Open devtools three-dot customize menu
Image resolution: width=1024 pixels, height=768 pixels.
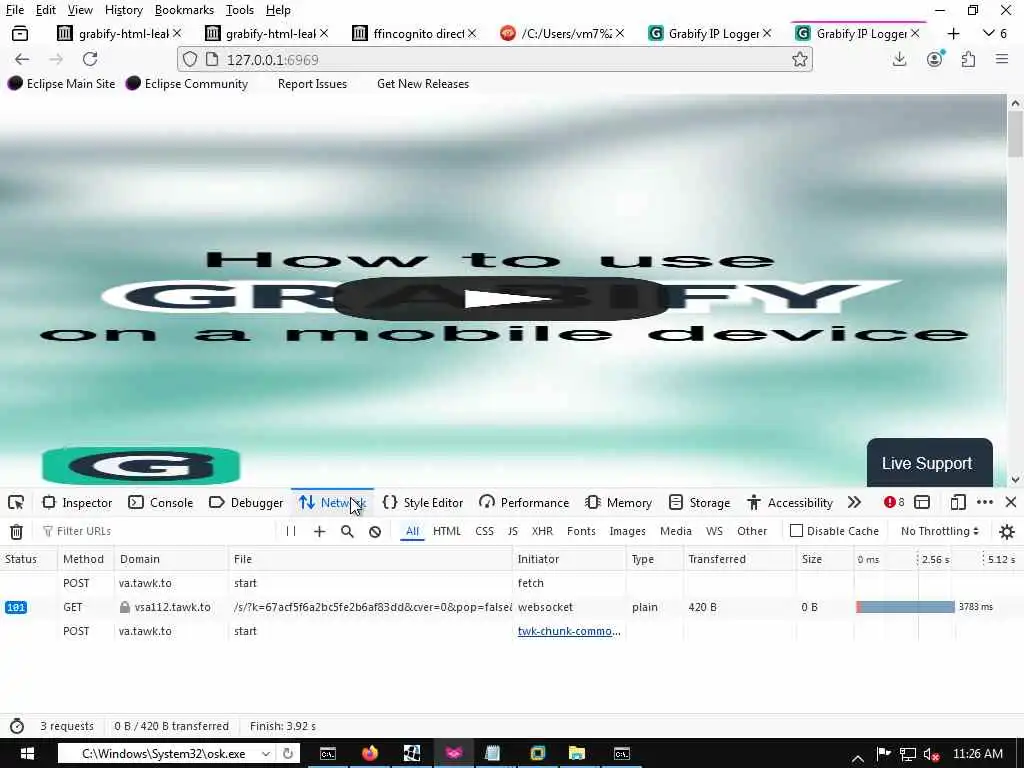point(985,502)
